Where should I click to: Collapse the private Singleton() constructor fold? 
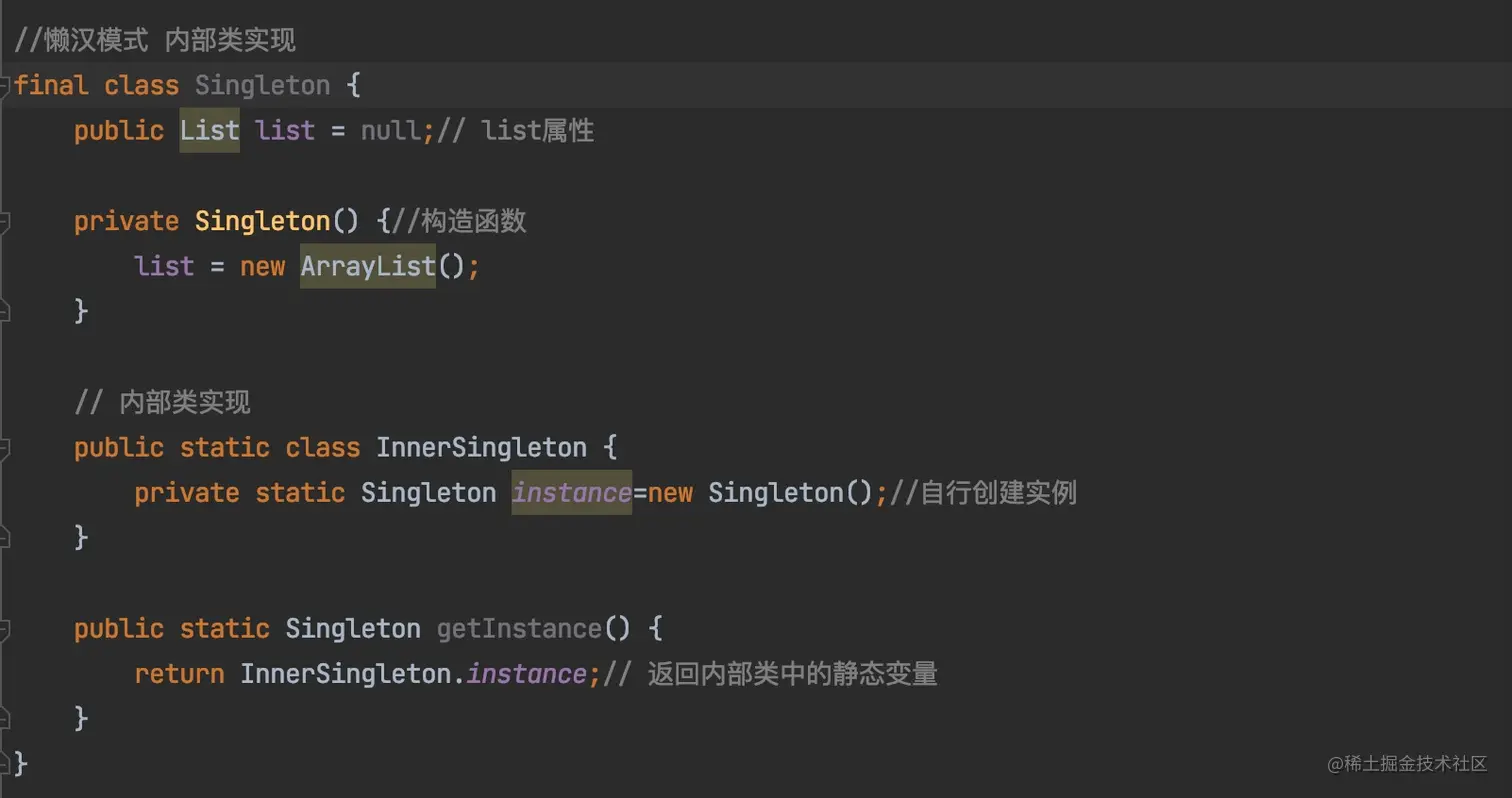coord(5,221)
